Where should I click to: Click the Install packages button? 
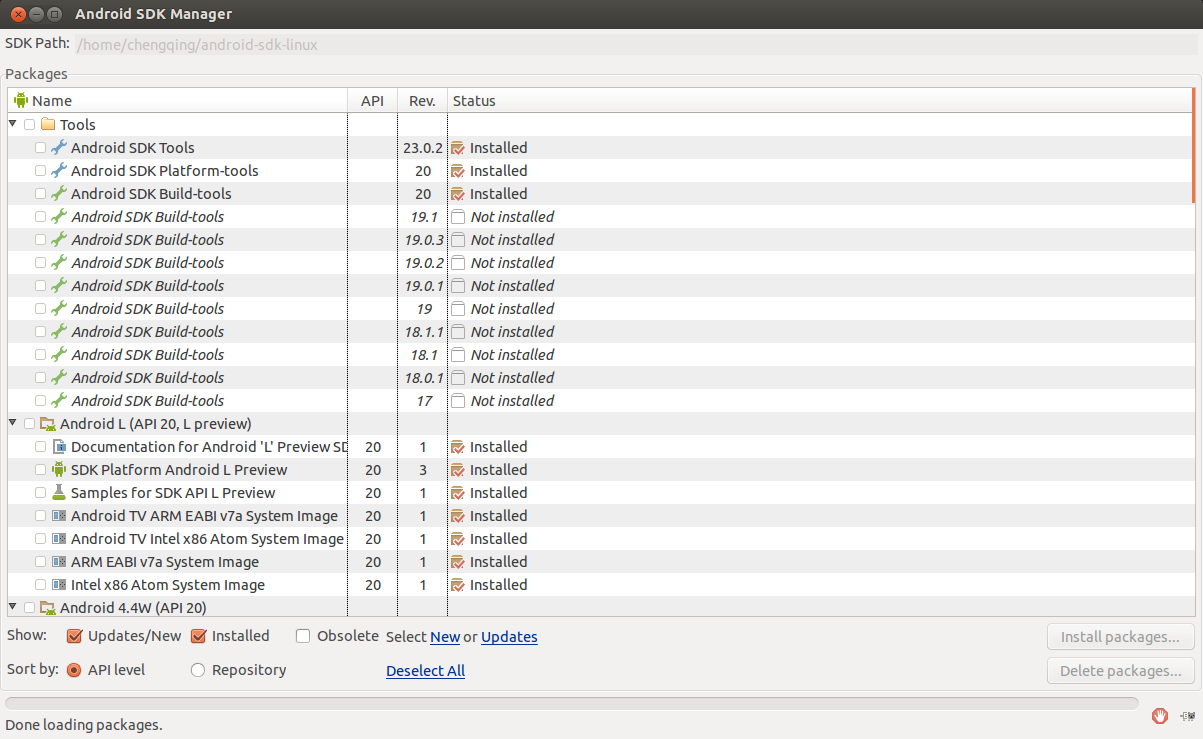[x=1120, y=637]
